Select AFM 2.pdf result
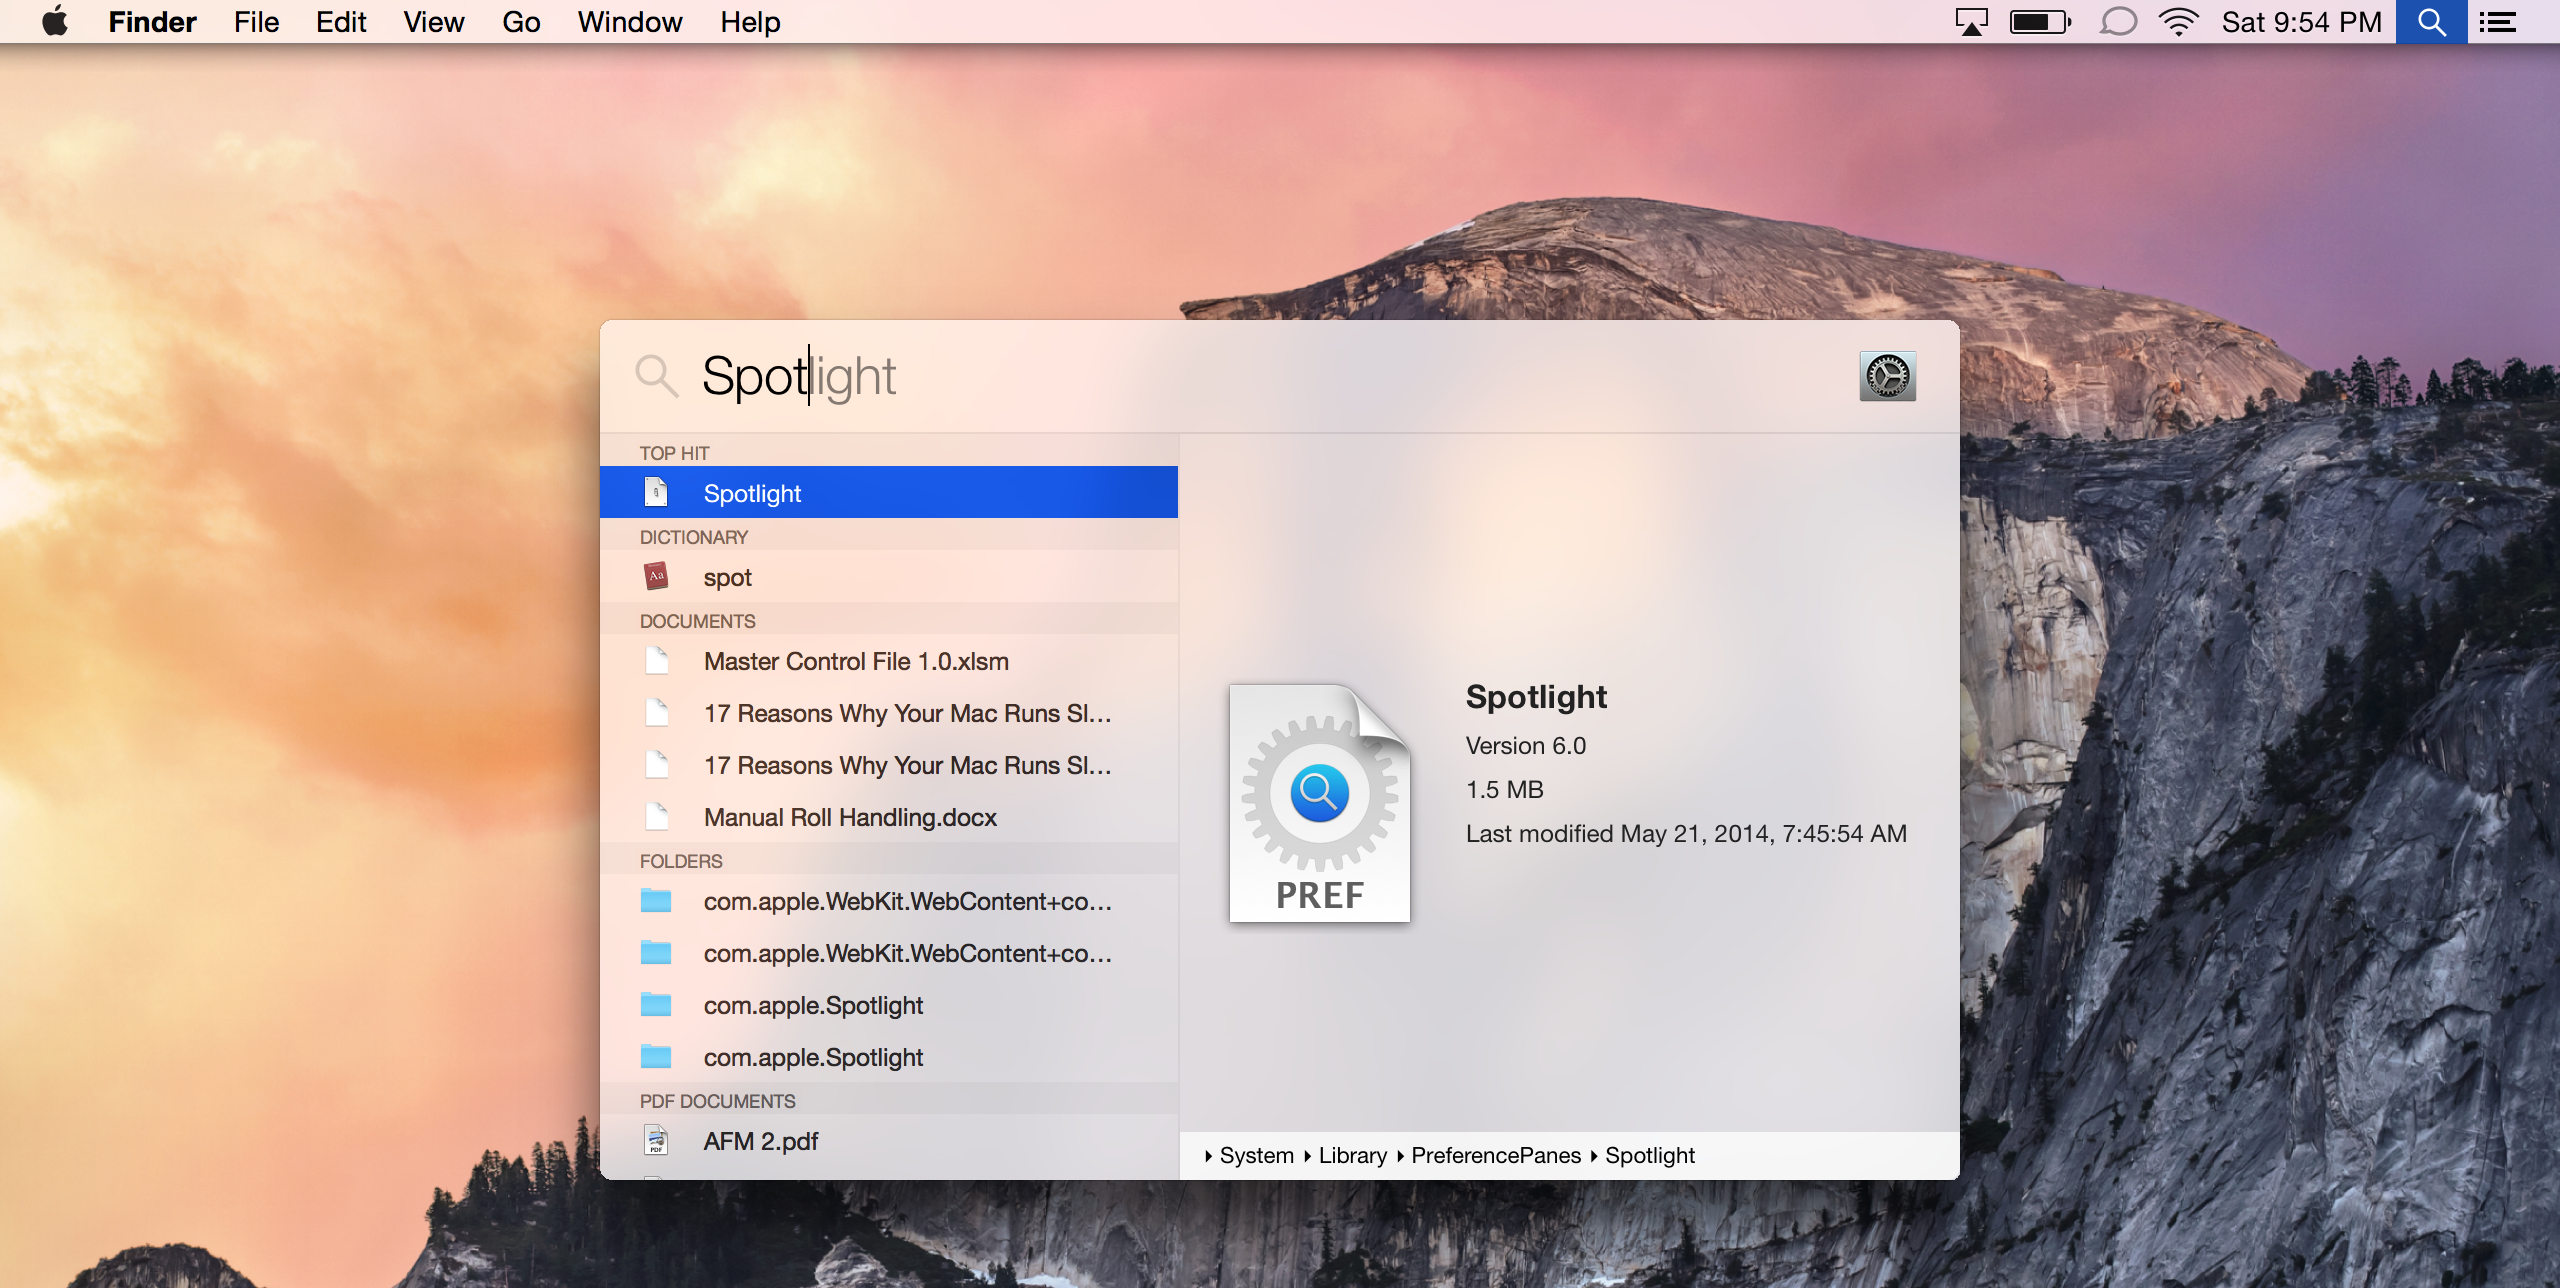 tap(889, 1140)
